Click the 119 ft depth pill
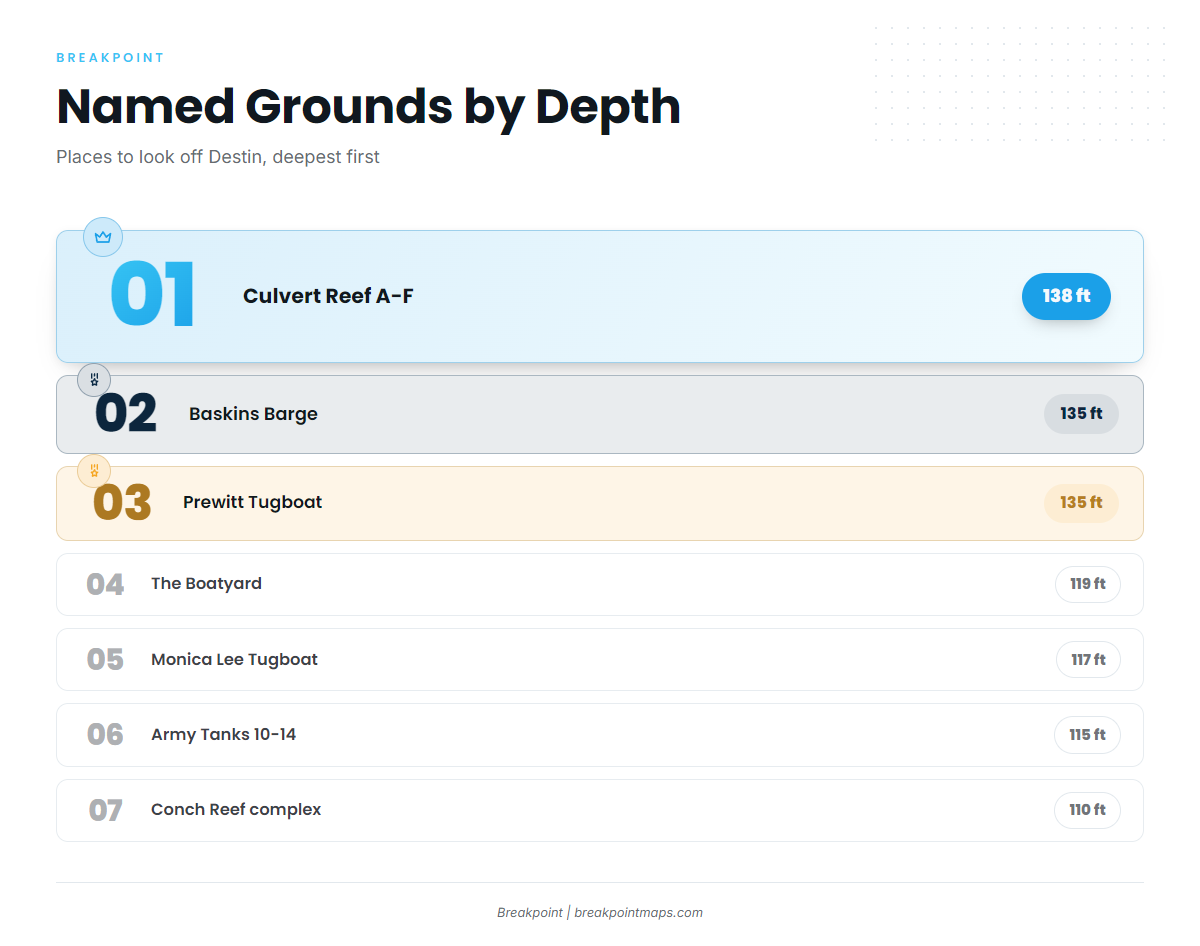 pyautogui.click(x=1087, y=584)
